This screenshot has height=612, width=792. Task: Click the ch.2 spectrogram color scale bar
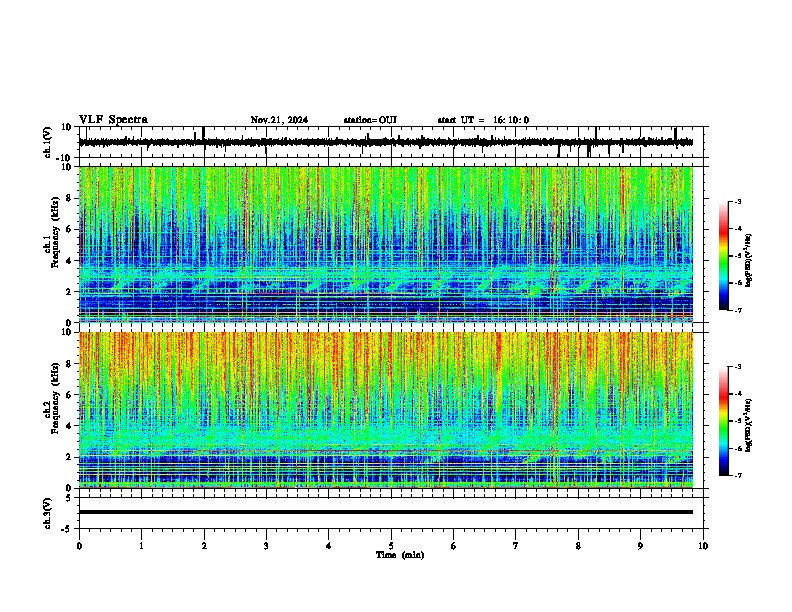pyautogui.click(x=724, y=421)
